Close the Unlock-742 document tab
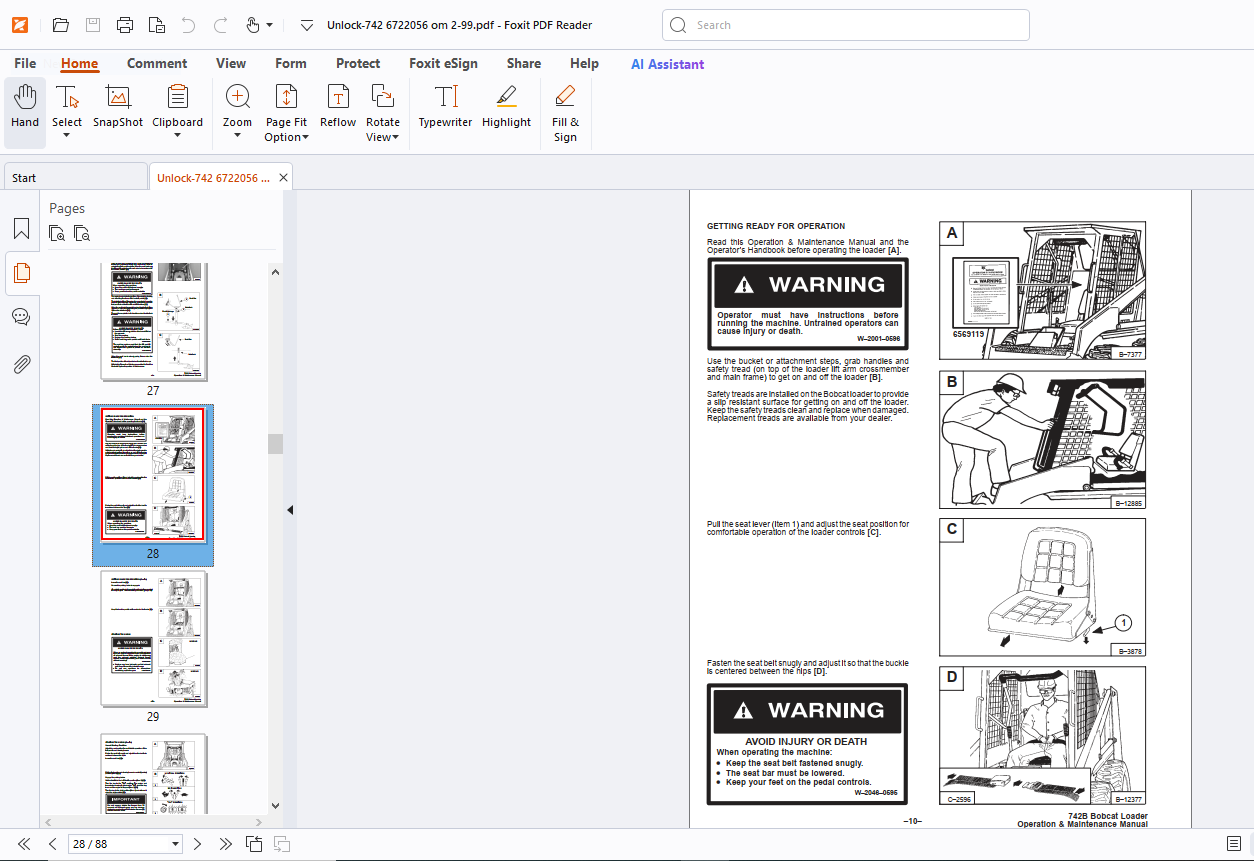 (x=283, y=177)
